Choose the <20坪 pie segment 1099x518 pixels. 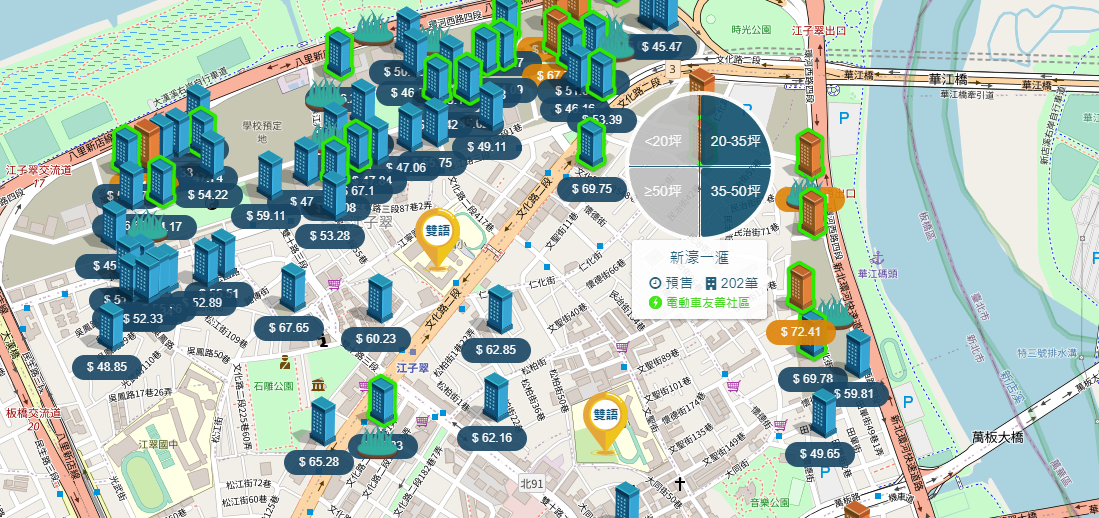[x=663, y=132]
